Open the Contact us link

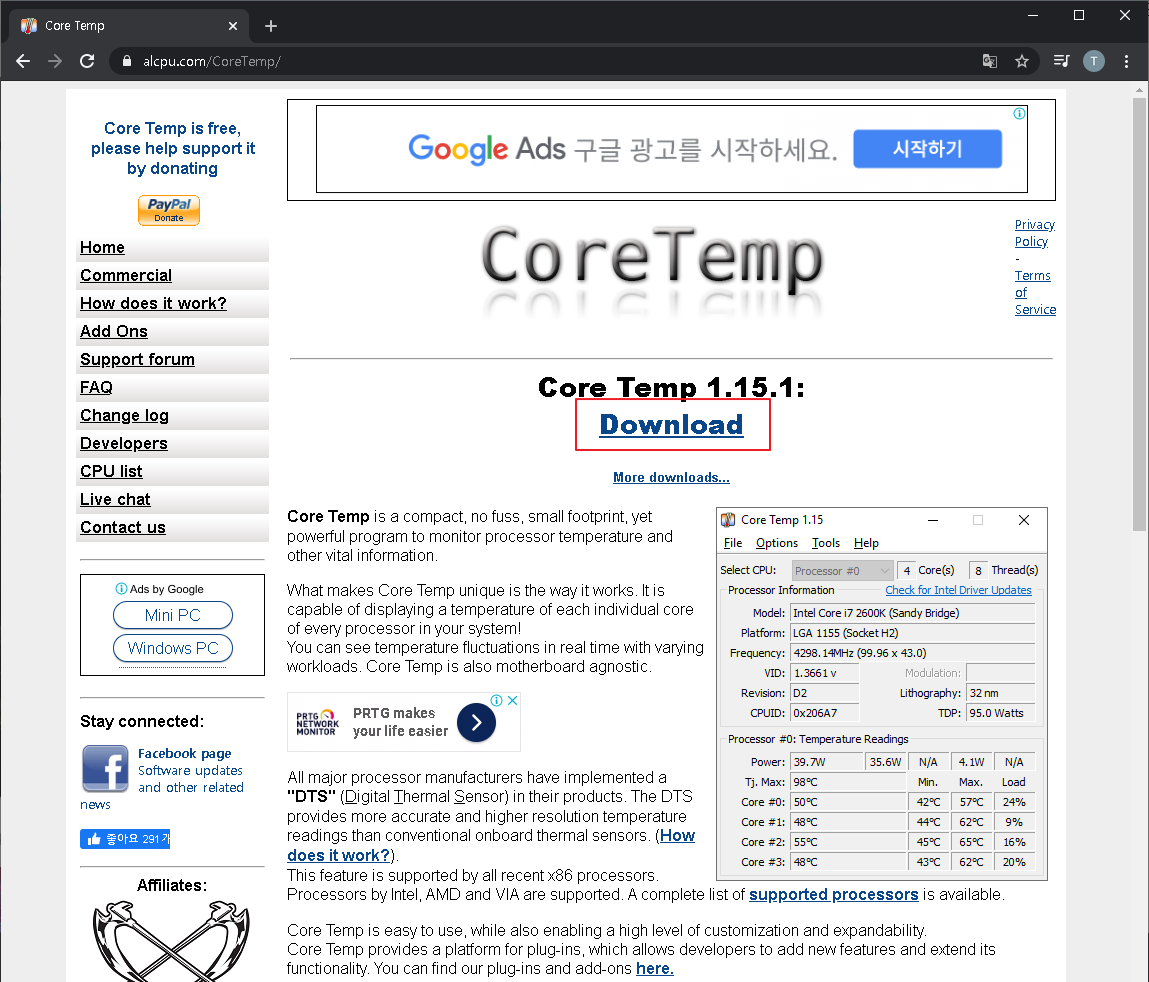pyautogui.click(x=122, y=527)
